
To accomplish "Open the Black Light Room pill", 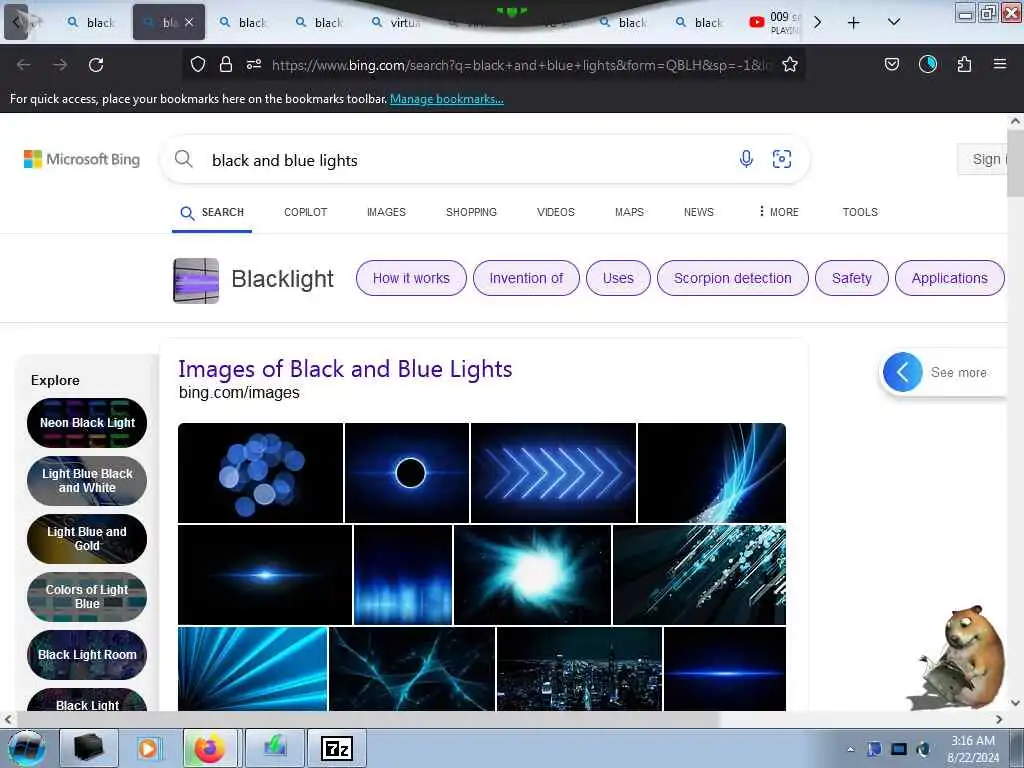I will pyautogui.click(x=87, y=654).
